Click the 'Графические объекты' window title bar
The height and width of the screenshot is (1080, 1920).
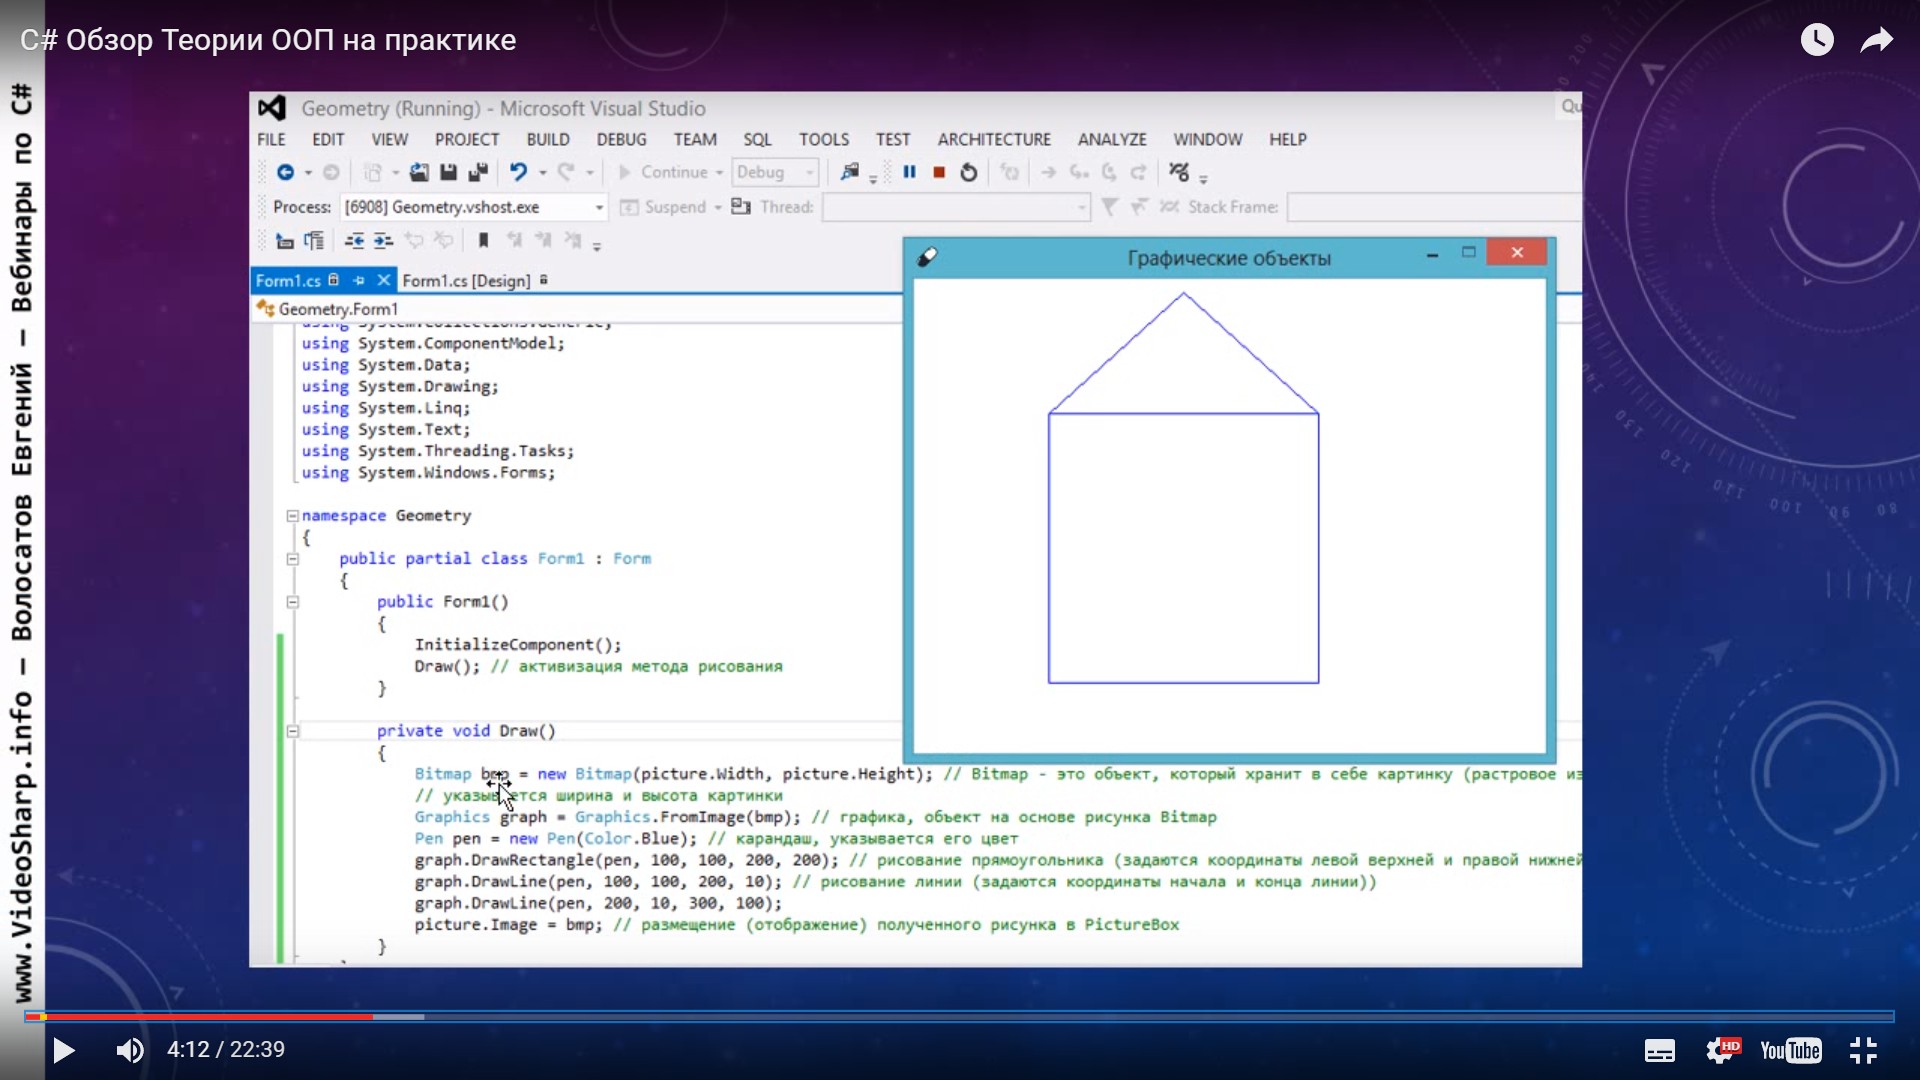pos(1229,258)
